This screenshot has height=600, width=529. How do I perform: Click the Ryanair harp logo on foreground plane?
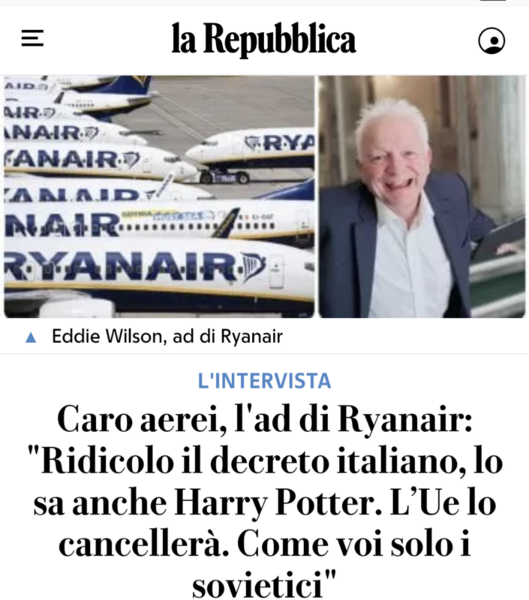tap(252, 266)
